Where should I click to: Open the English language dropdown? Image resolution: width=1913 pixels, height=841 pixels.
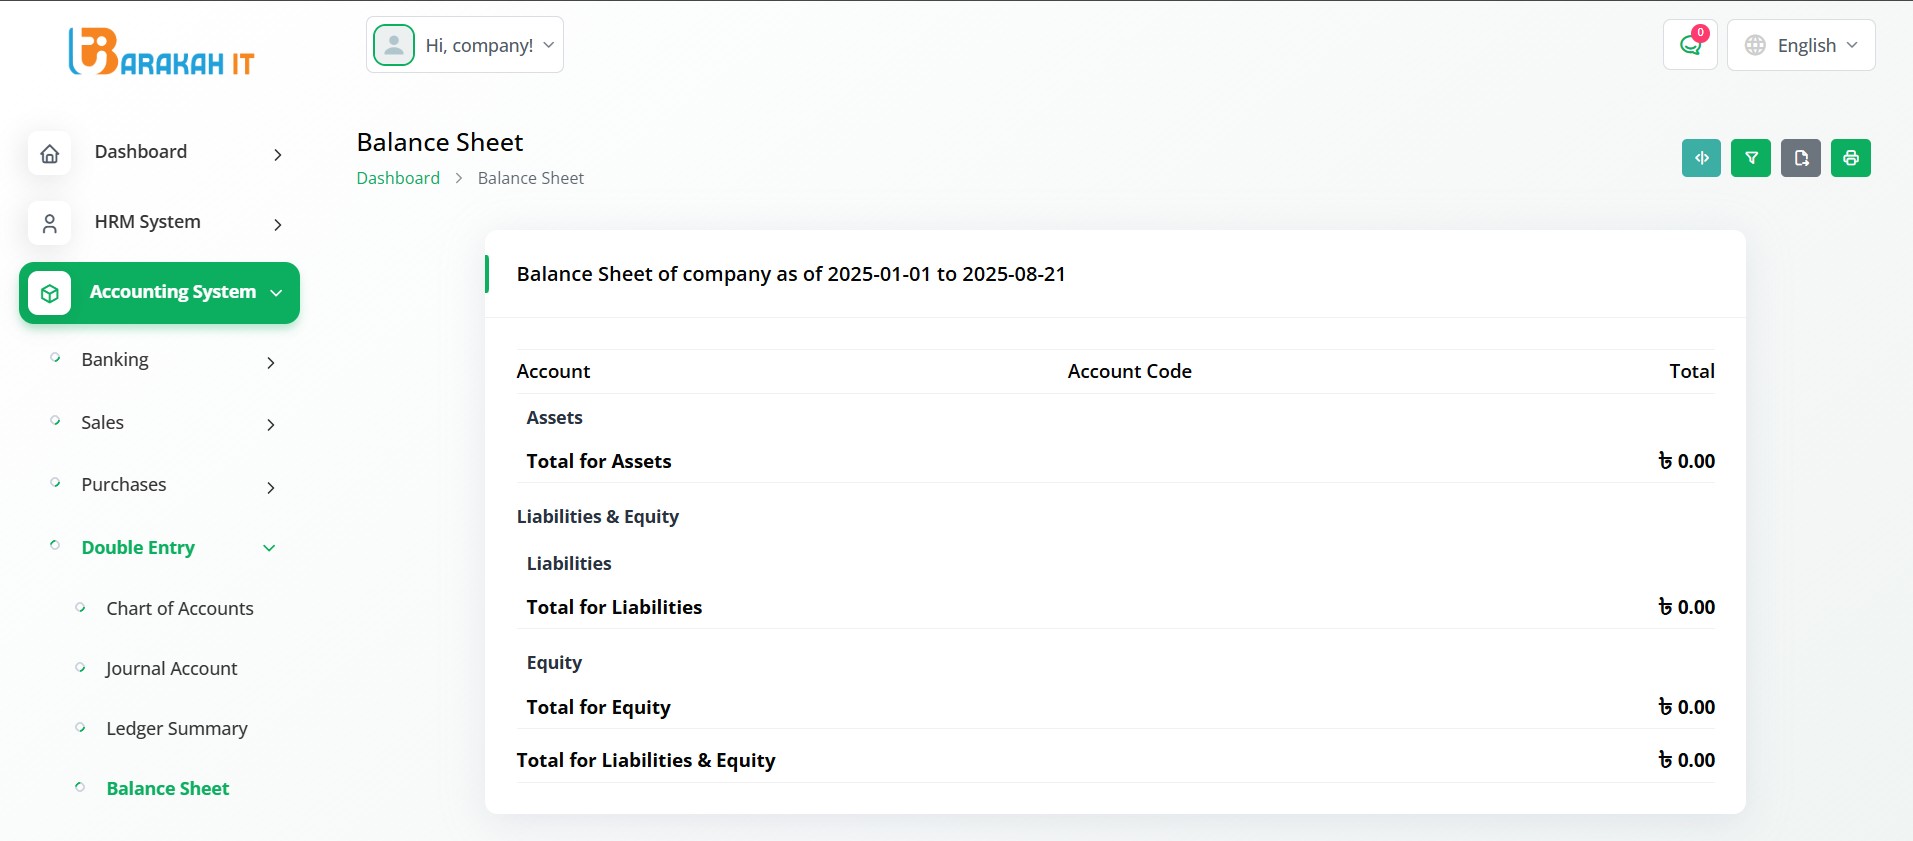pos(1801,45)
